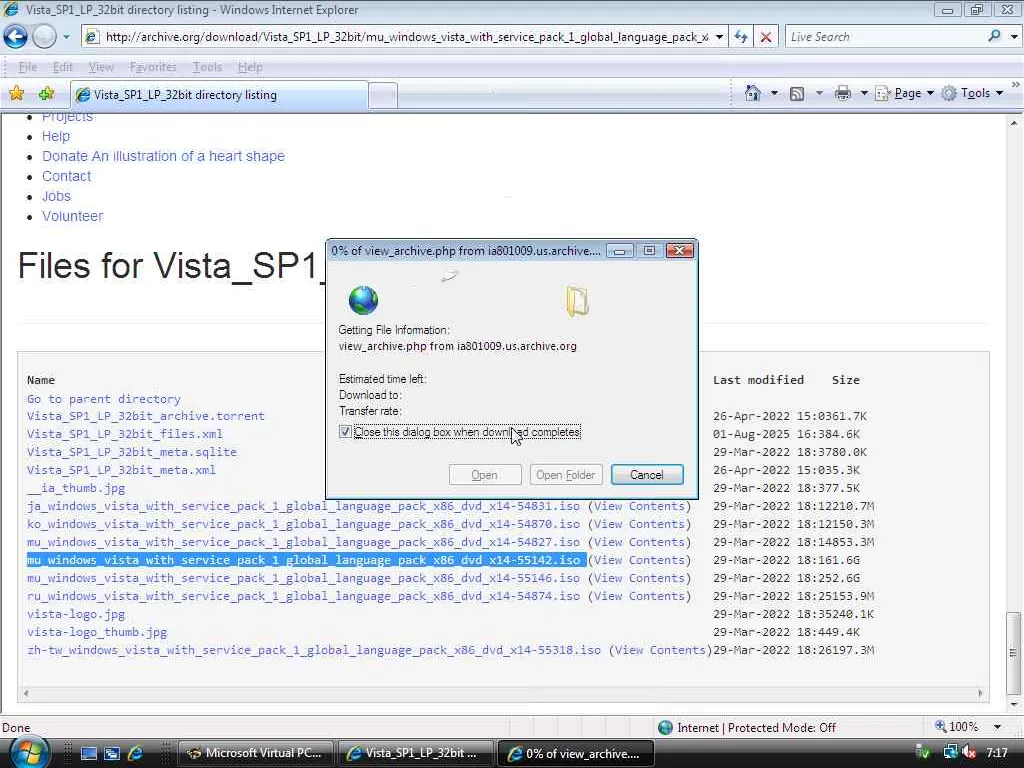The height and width of the screenshot is (768, 1024).
Task: Uncheck Close this dialog box when download completes
Action: pos(345,432)
